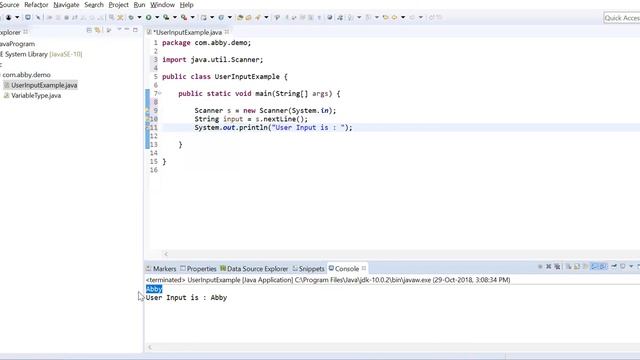640x360 pixels.
Task: Select VariableType.java in Package Explorer
Action: pyautogui.click(x=32, y=96)
